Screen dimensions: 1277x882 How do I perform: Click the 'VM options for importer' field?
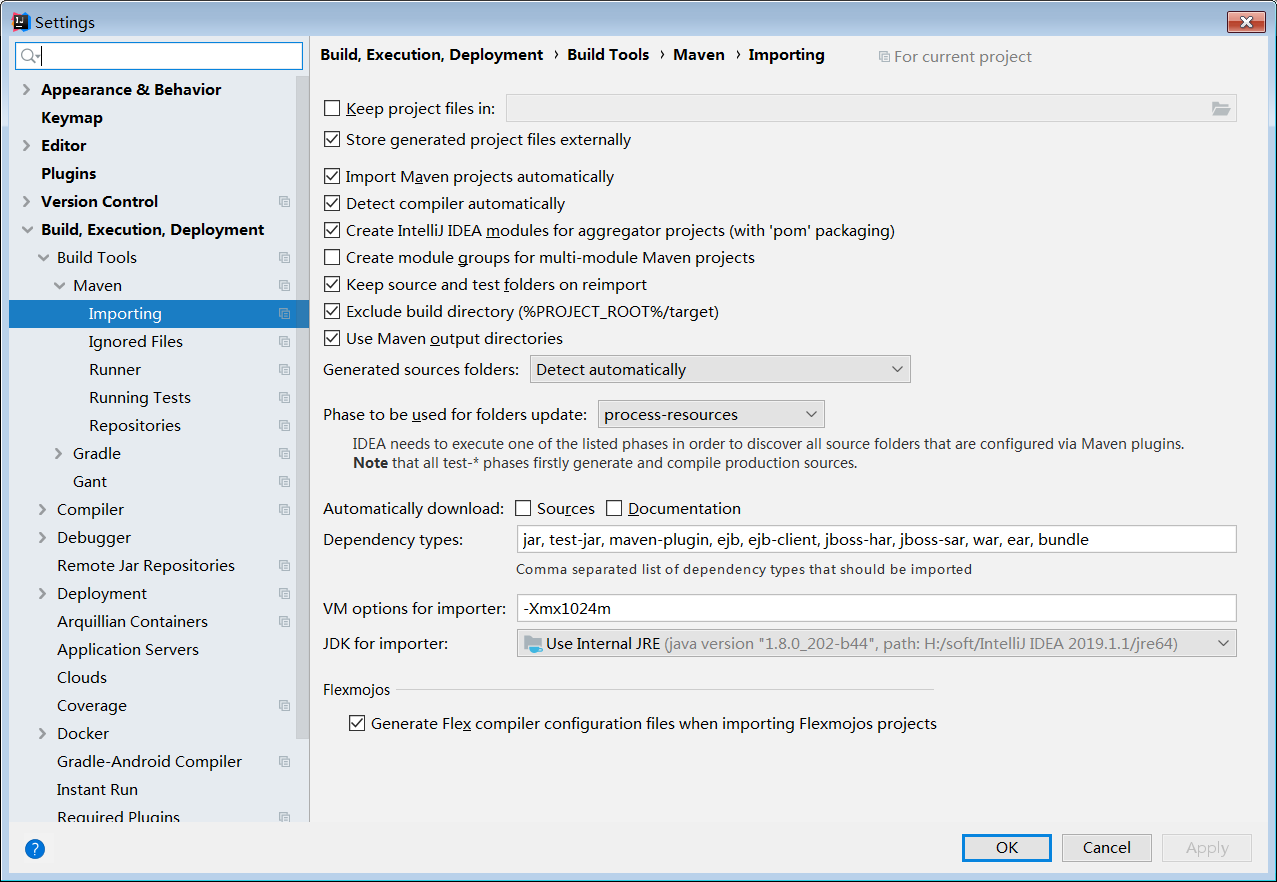(x=877, y=608)
